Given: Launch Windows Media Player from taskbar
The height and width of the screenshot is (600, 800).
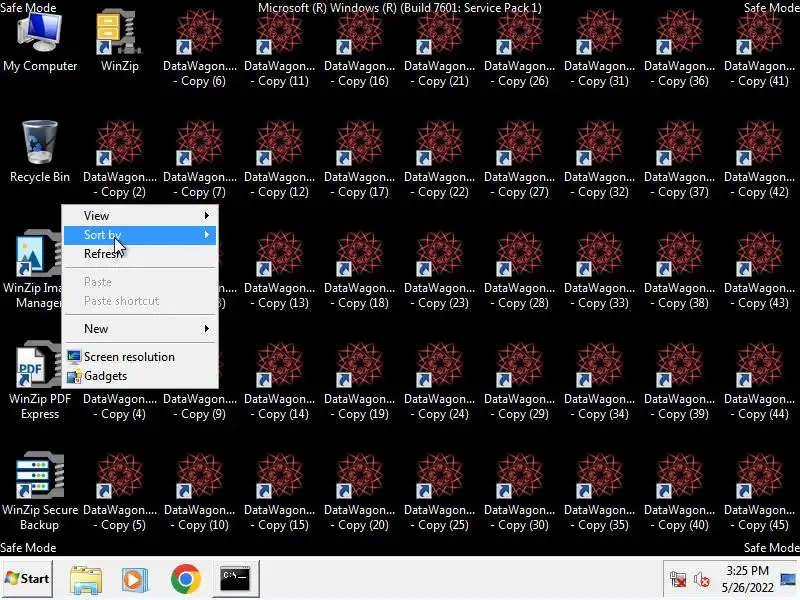Looking at the screenshot, I should click(134, 580).
